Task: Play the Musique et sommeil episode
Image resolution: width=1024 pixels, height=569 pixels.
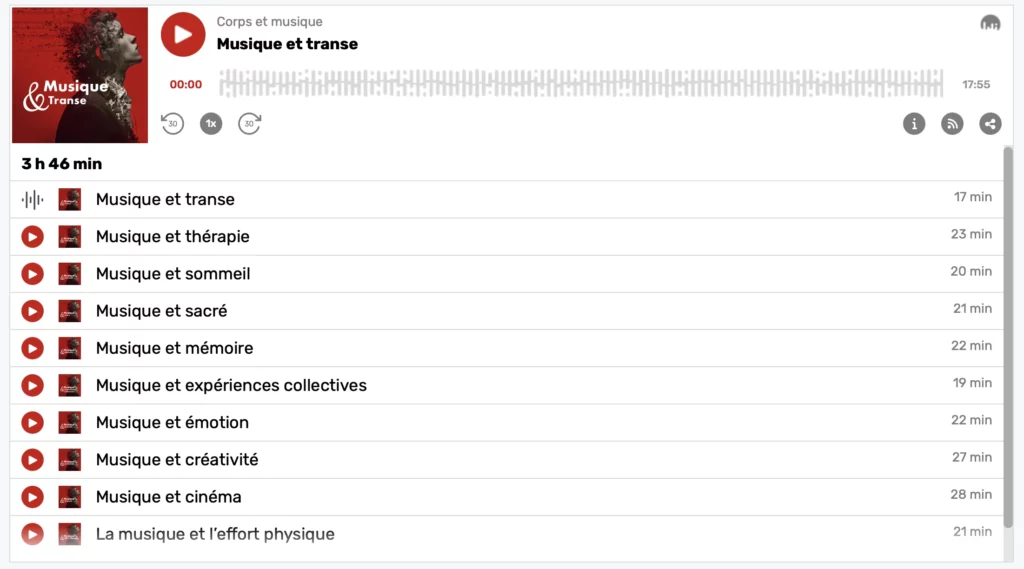Action: 33,274
